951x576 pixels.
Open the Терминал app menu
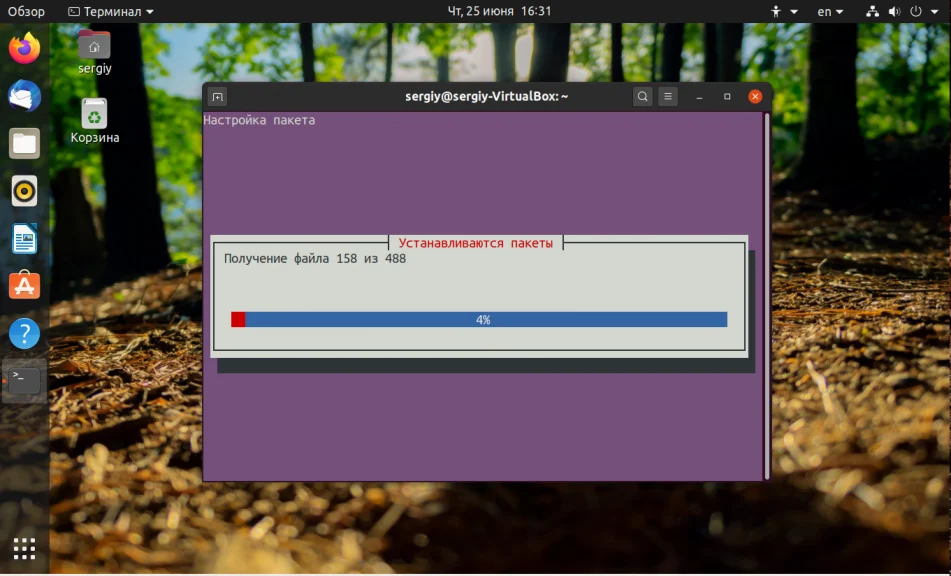coord(111,12)
